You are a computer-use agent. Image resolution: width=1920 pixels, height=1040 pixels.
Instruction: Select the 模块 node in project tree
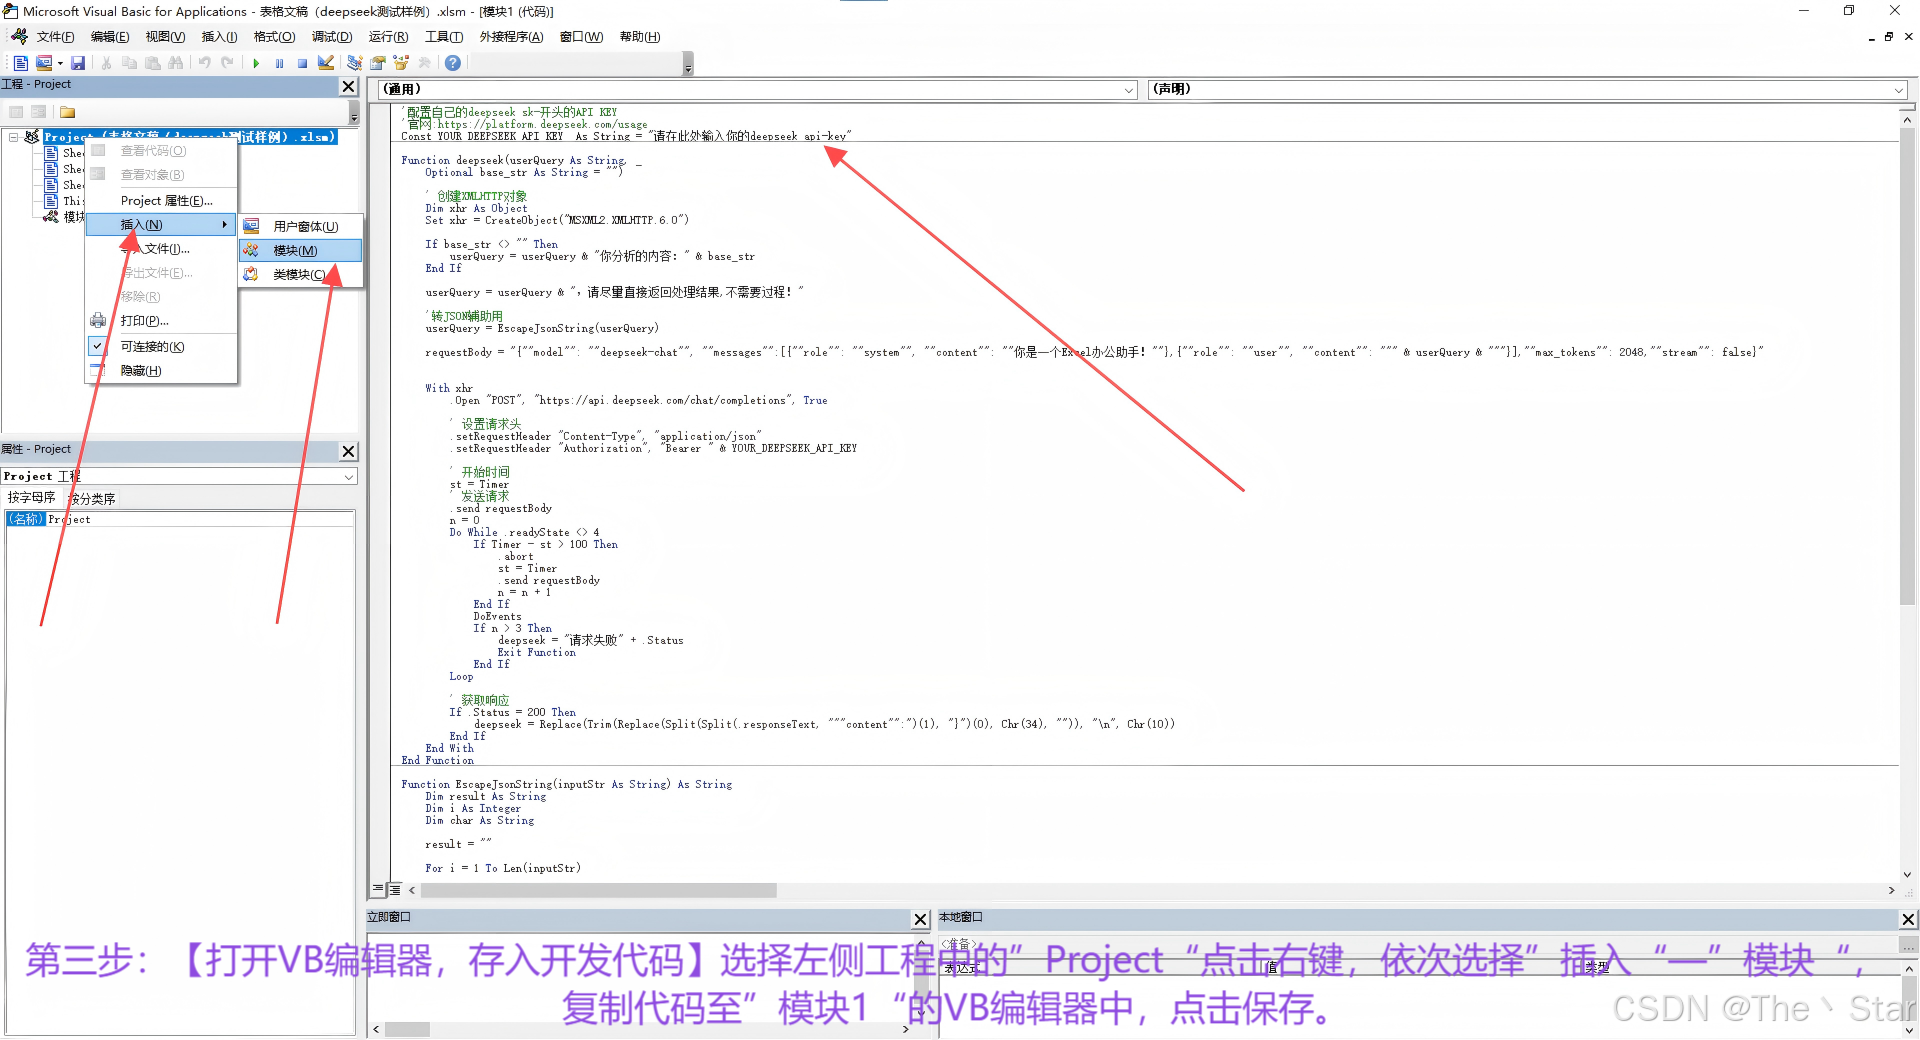64,217
